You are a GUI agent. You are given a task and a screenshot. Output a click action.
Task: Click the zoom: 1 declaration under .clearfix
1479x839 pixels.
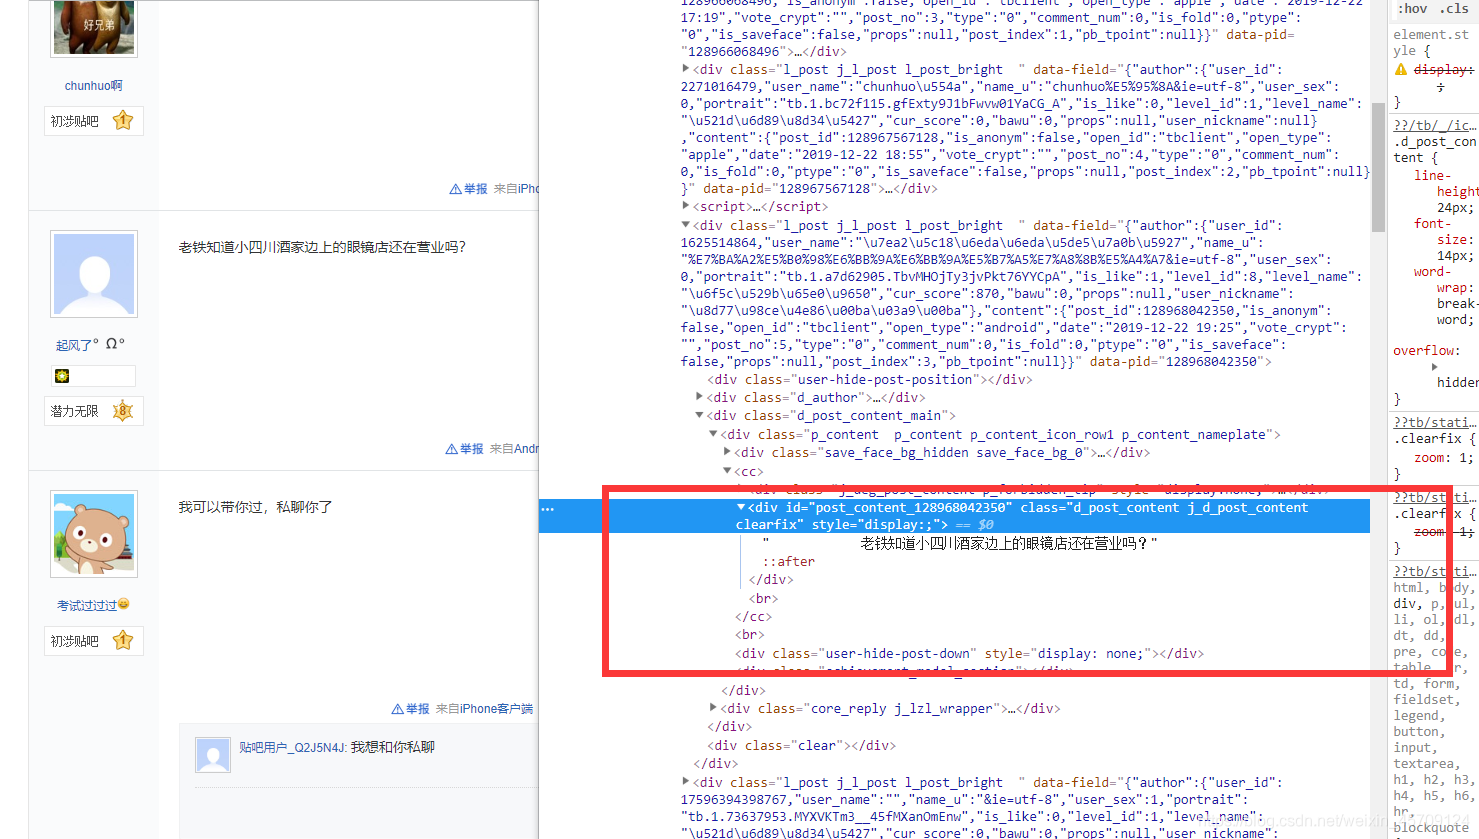(1443, 458)
